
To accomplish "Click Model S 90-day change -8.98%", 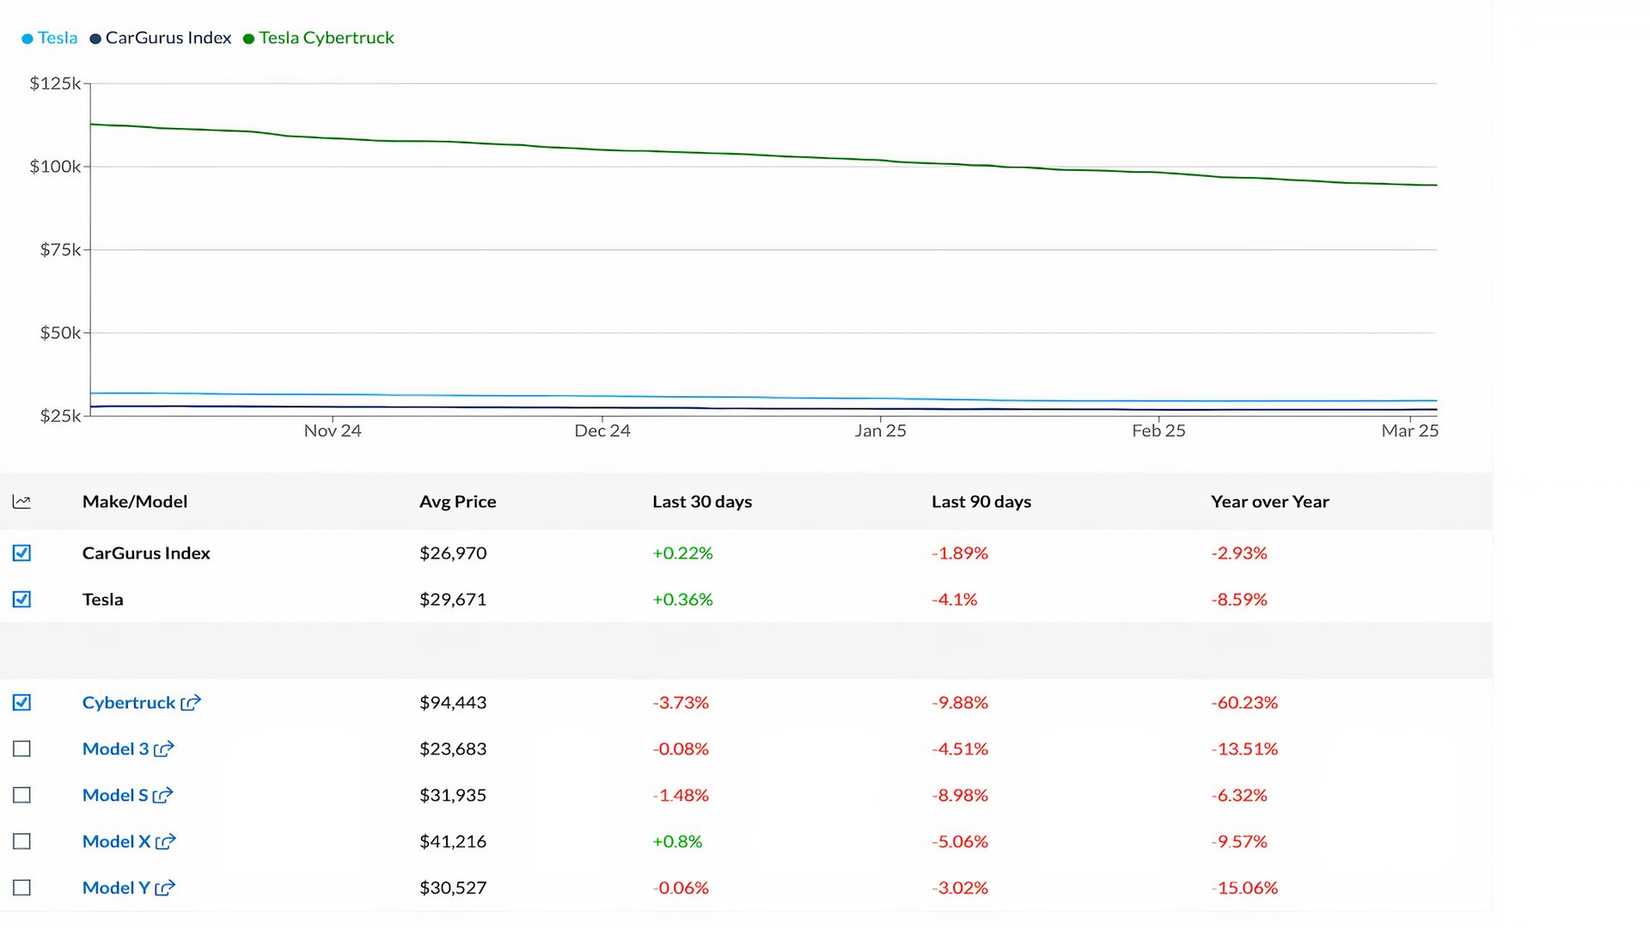I will click(960, 796).
